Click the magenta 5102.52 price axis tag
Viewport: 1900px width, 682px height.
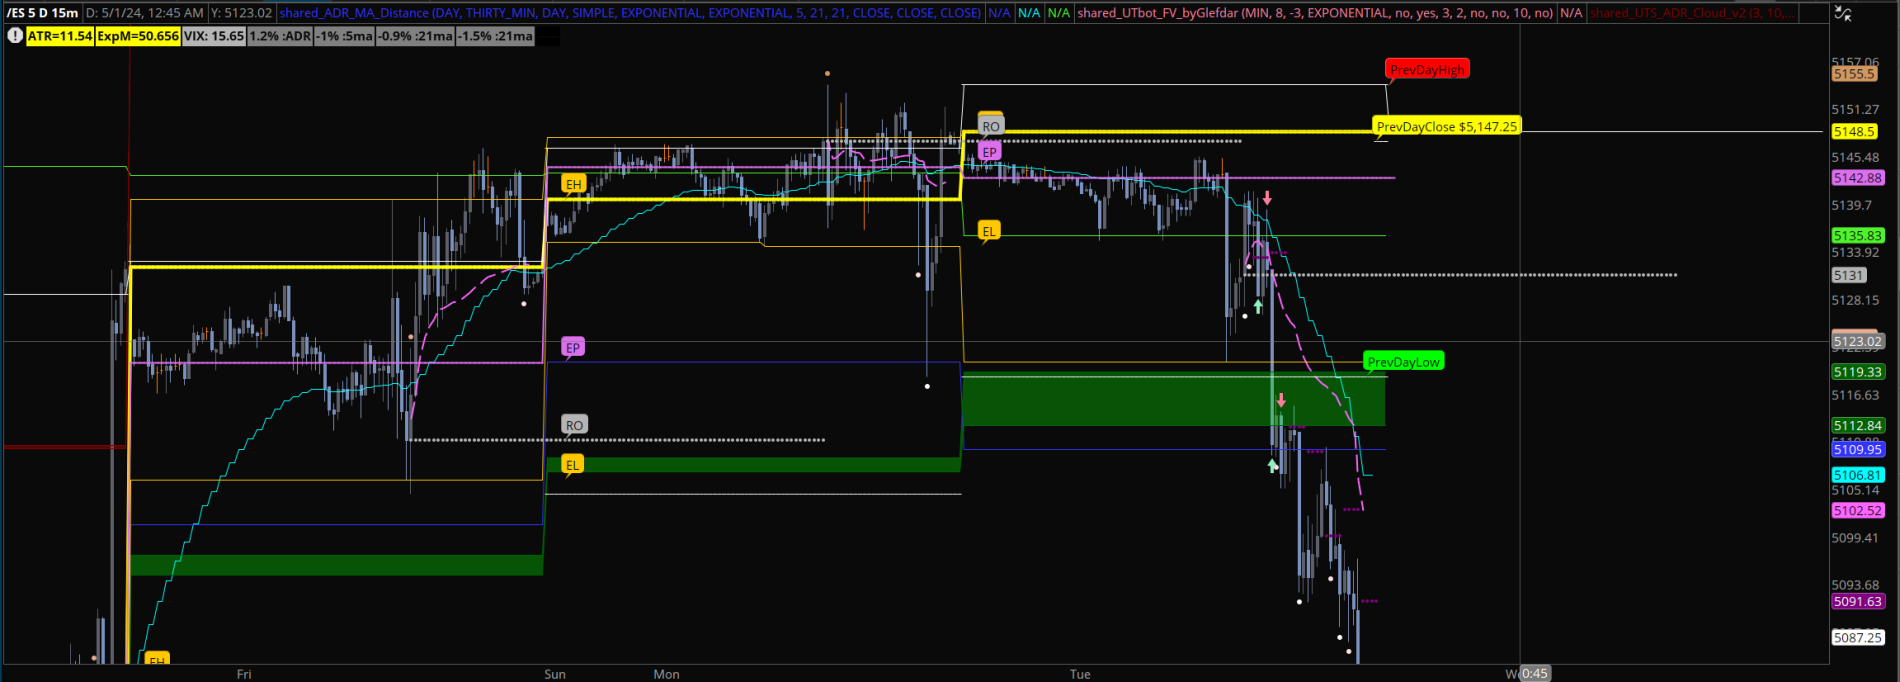point(1858,511)
